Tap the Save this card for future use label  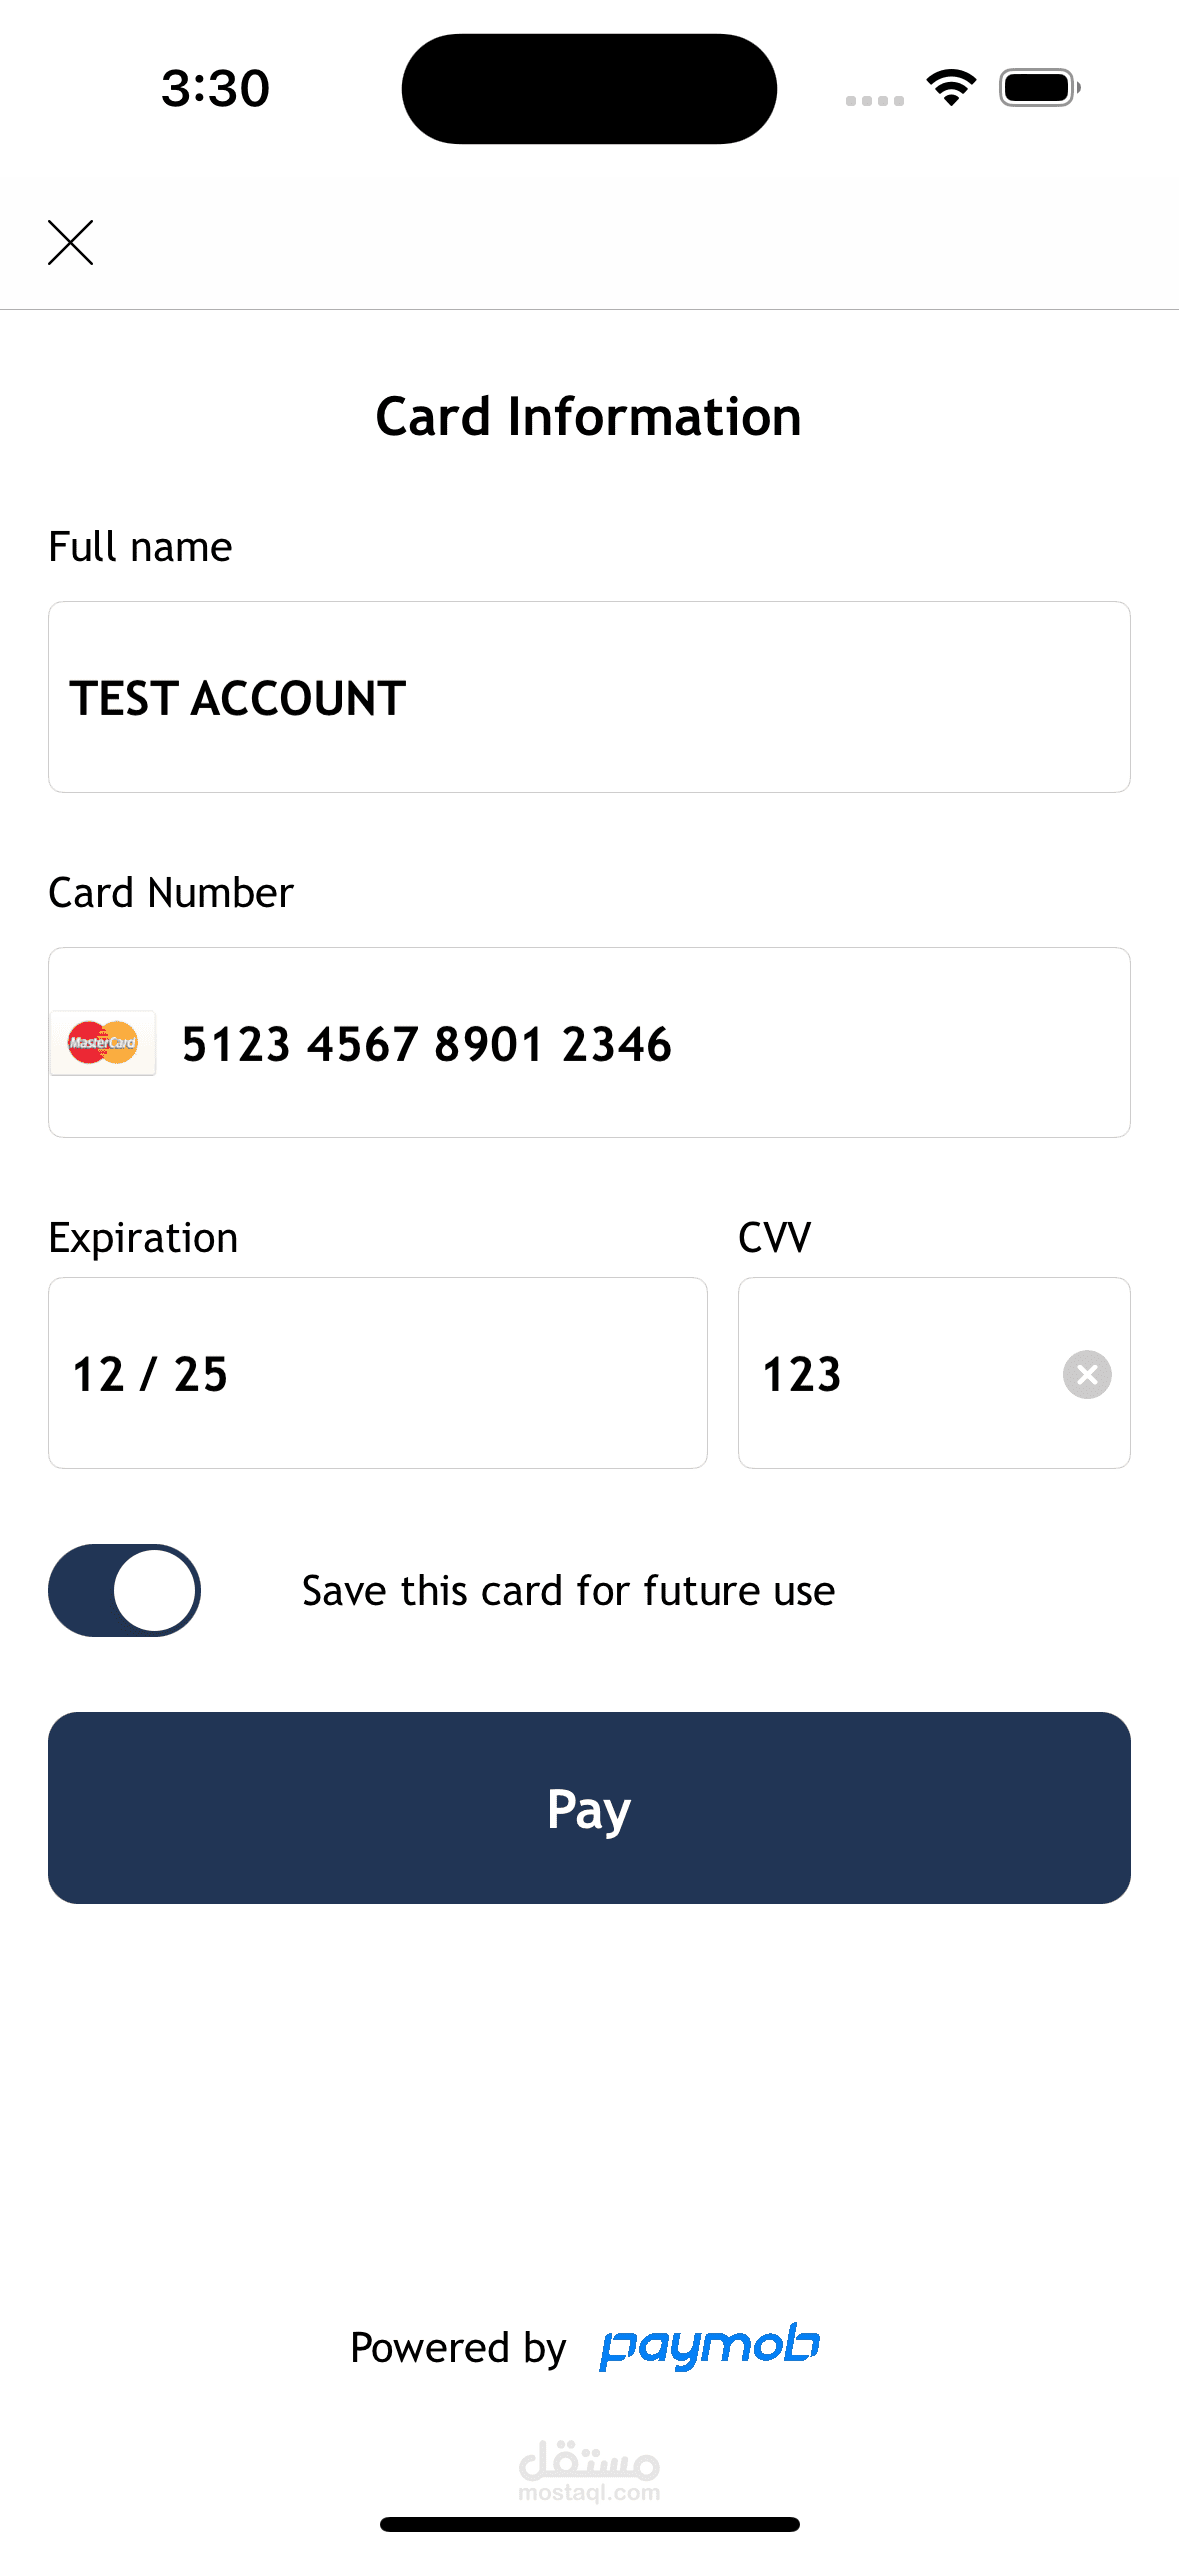coord(568,1590)
